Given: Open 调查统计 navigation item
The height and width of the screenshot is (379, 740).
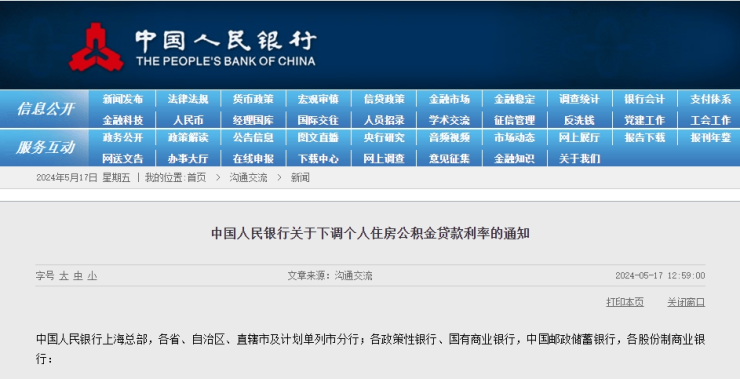Looking at the screenshot, I should (x=580, y=99).
